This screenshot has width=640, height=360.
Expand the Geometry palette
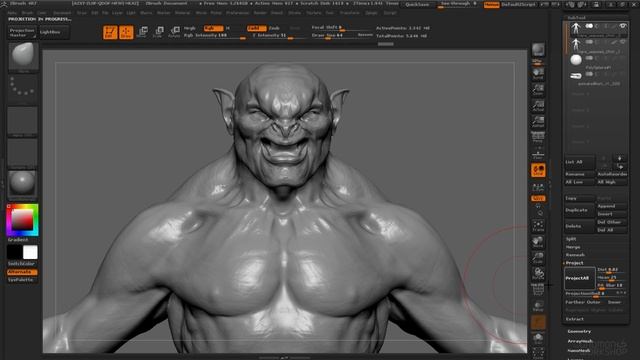click(x=579, y=331)
